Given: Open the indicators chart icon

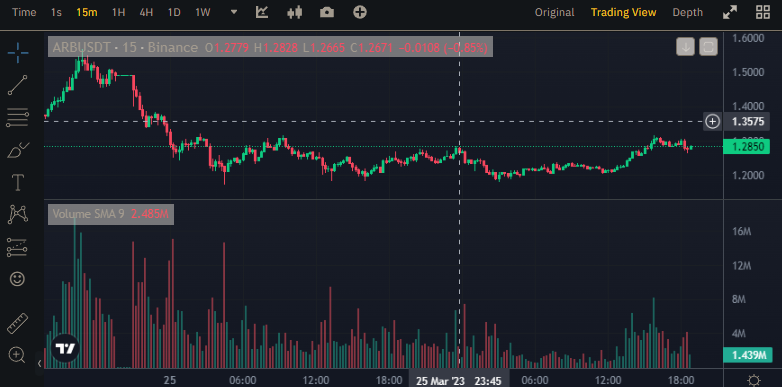Looking at the screenshot, I should point(262,12).
